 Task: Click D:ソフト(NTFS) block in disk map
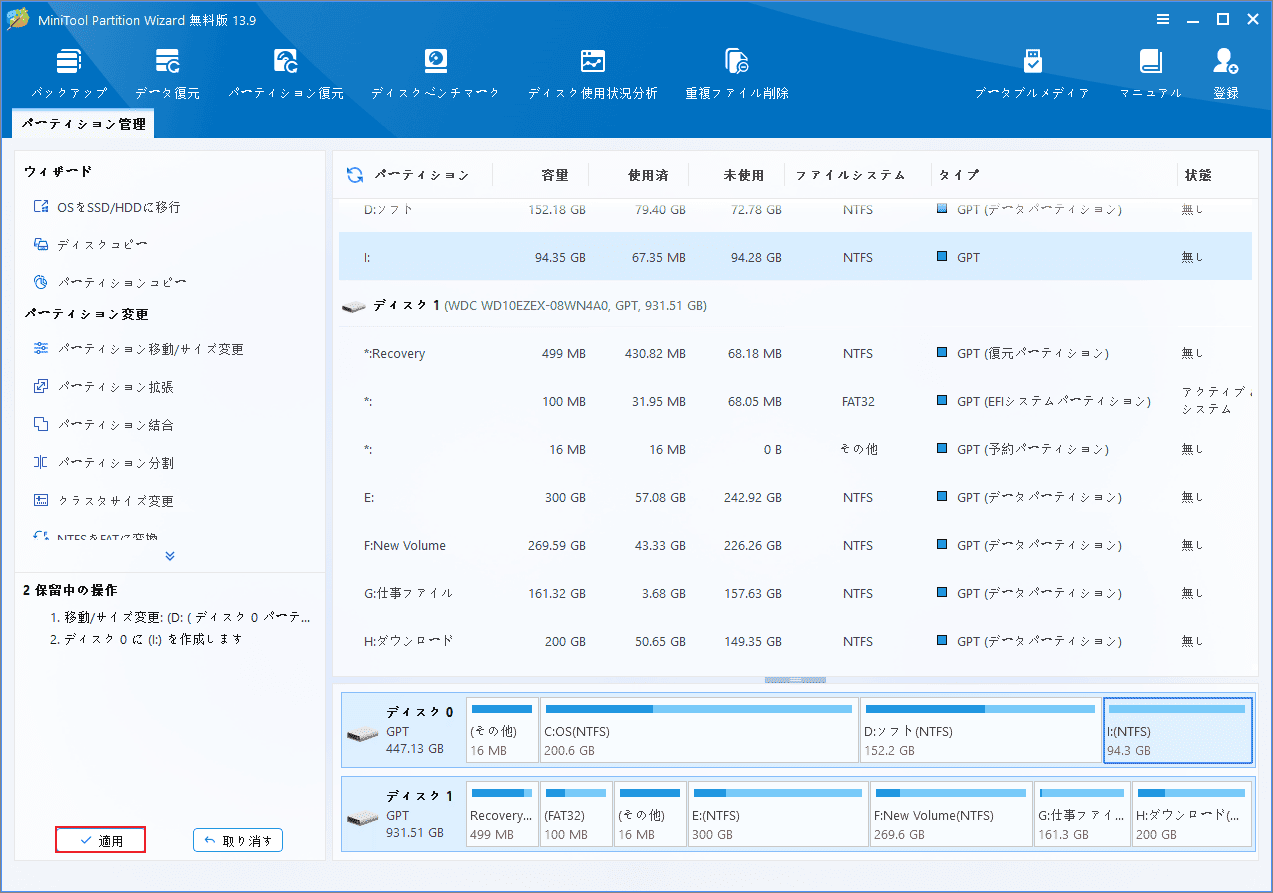pos(980,730)
